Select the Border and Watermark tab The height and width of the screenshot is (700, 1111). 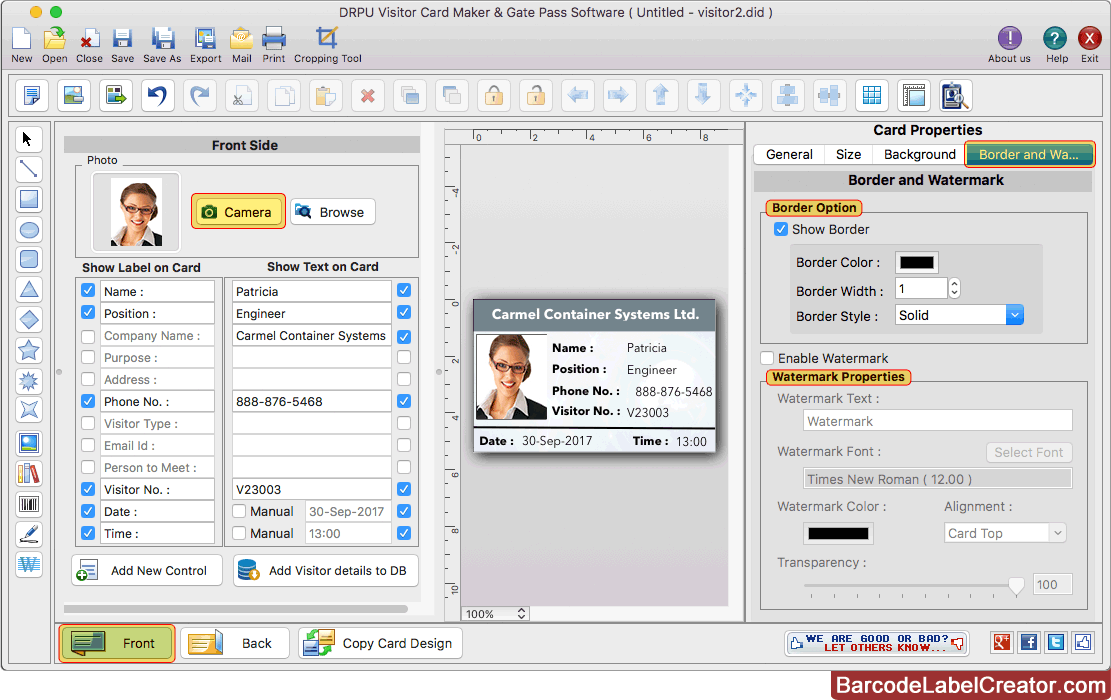click(x=1030, y=154)
